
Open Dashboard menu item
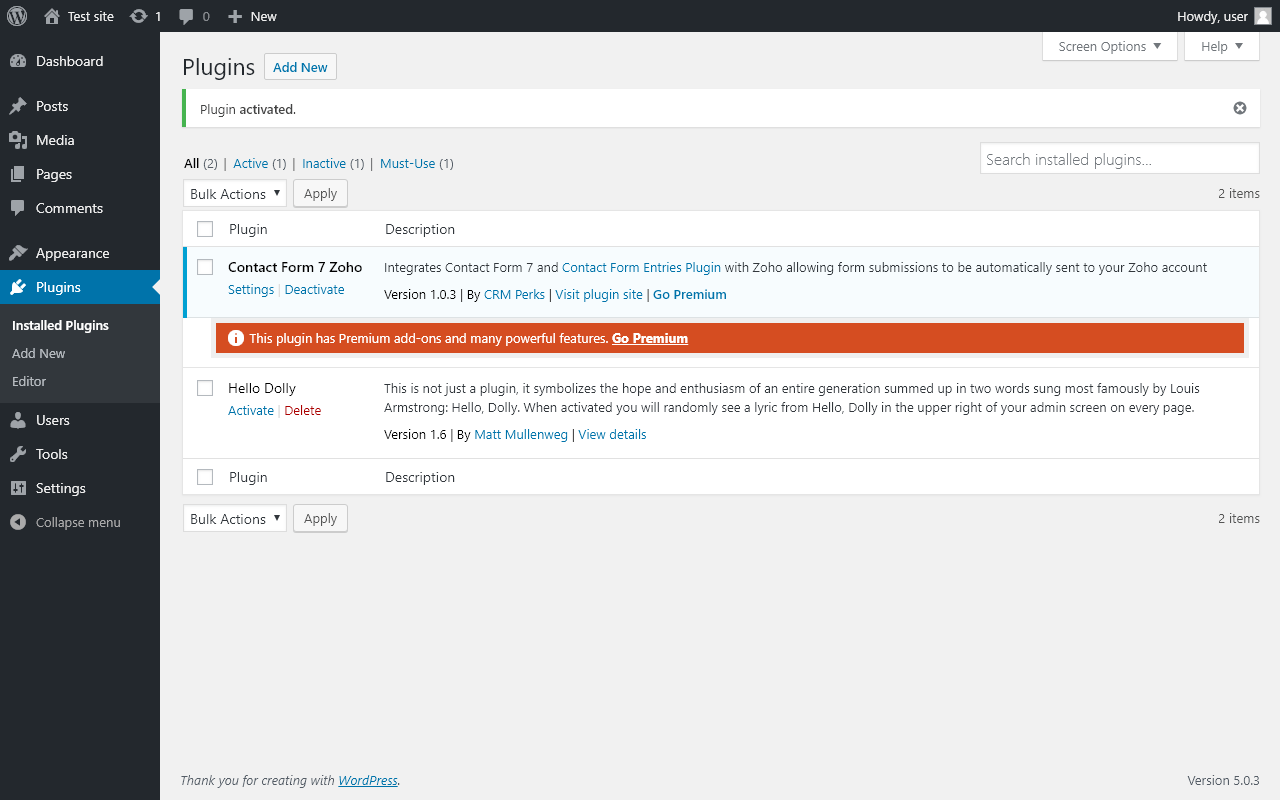pyautogui.click(x=69, y=61)
